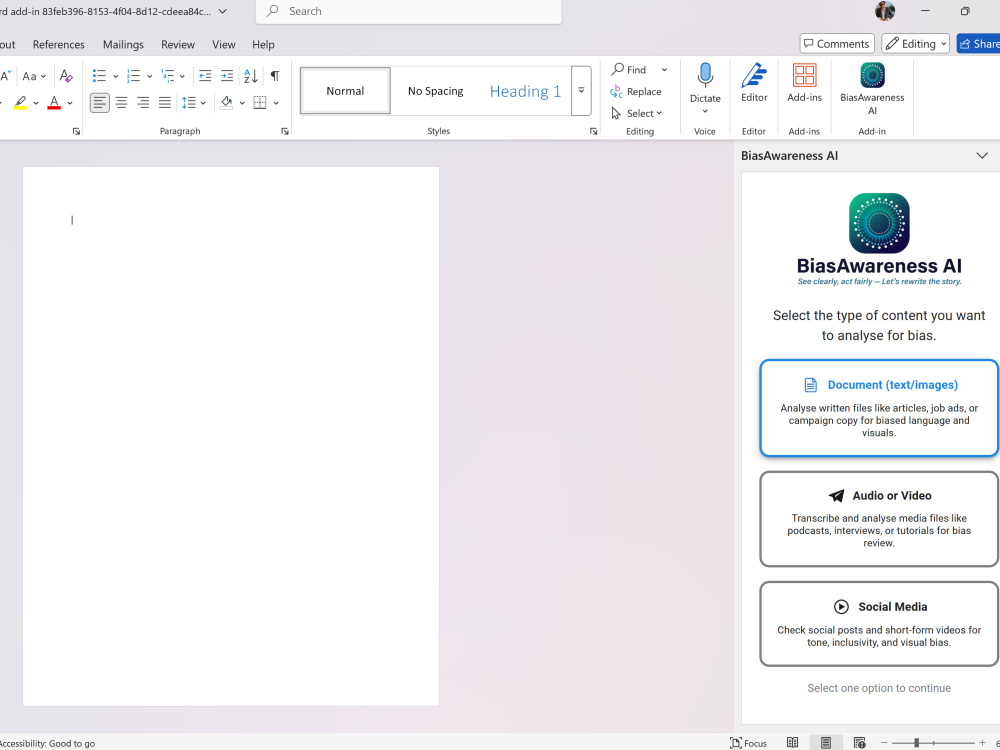Open the Editor tool

(x=754, y=83)
